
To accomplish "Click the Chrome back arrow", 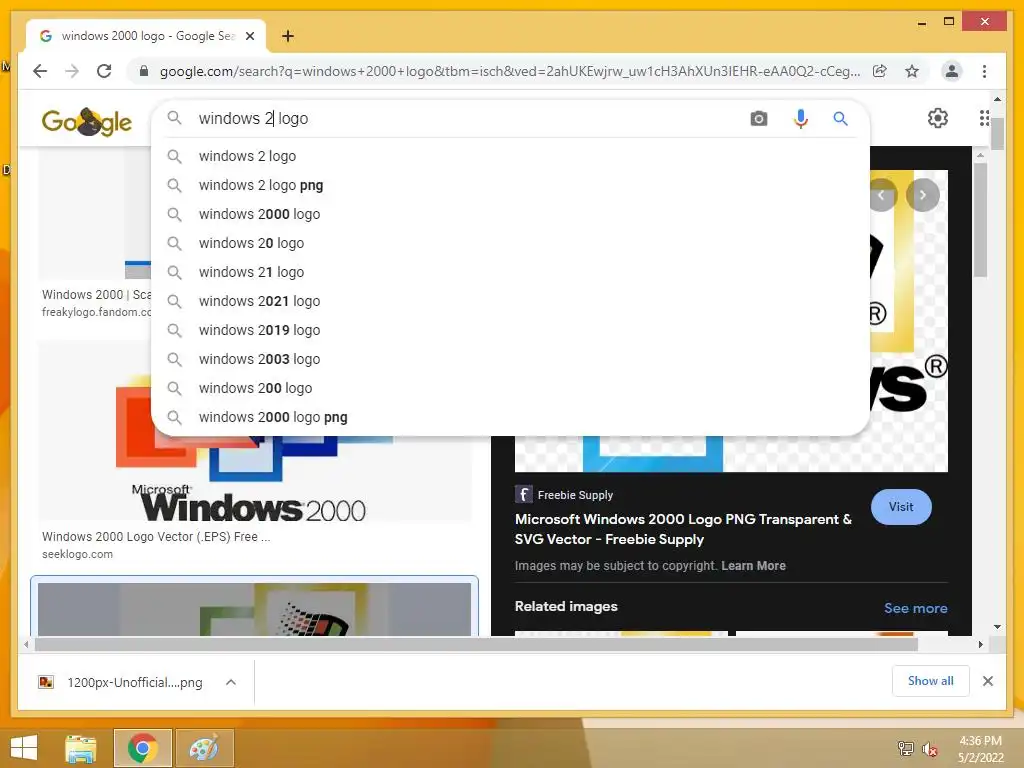I will tap(40, 71).
